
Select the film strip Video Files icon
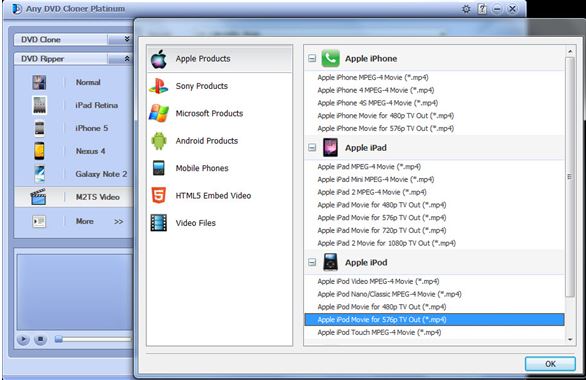click(x=158, y=223)
